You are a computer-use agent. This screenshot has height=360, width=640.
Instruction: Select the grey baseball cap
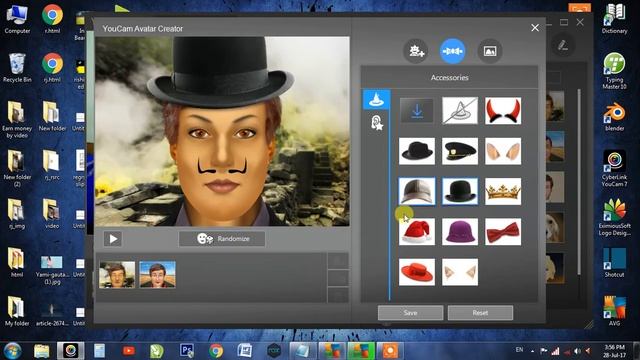point(417,191)
